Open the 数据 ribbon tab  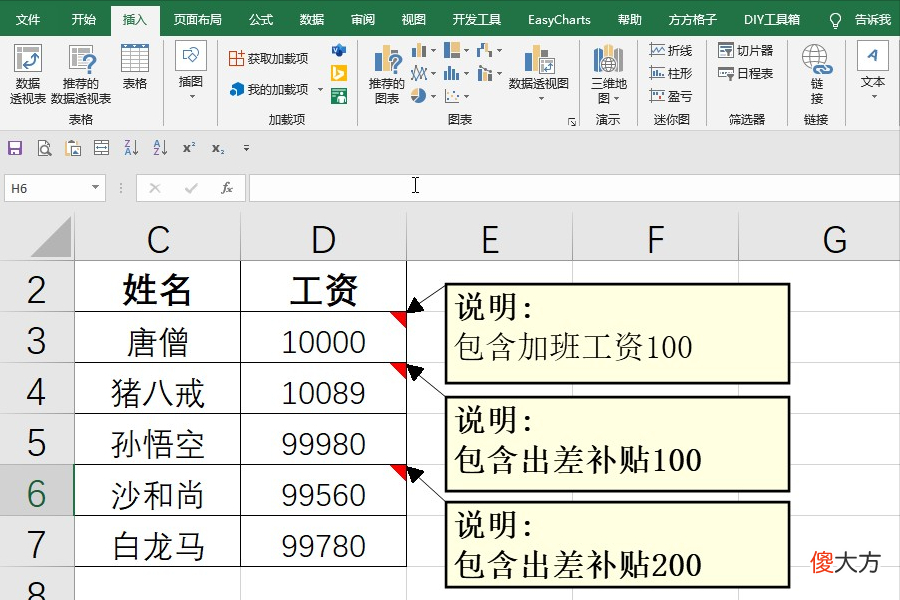pos(312,20)
